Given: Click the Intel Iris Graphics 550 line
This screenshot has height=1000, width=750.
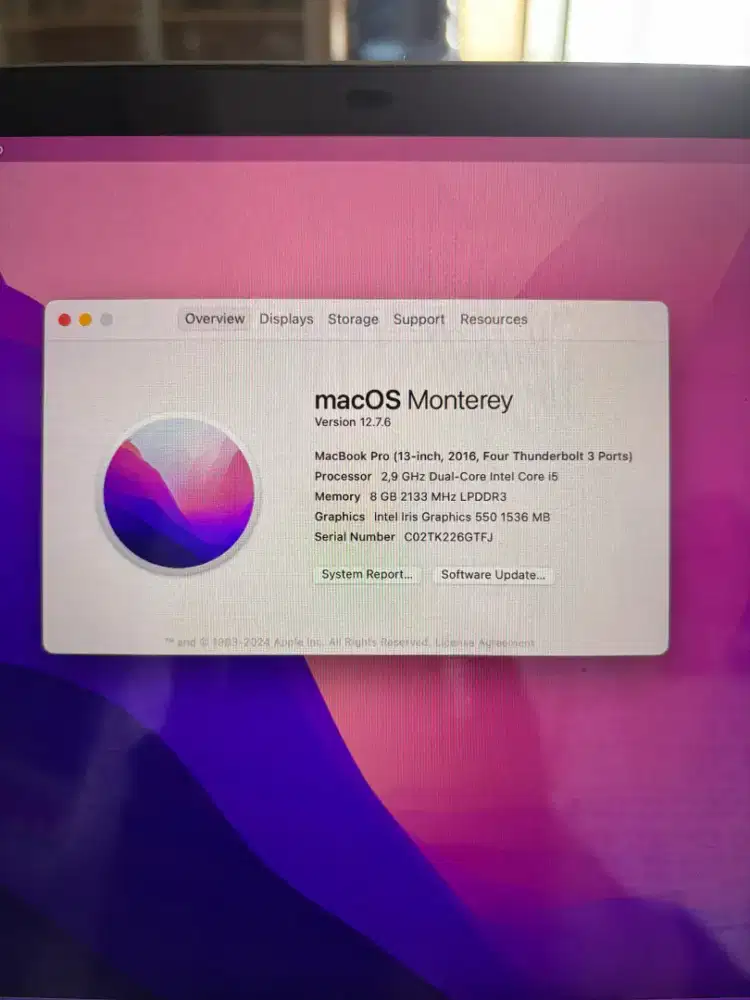Looking at the screenshot, I should pyautogui.click(x=432, y=517).
